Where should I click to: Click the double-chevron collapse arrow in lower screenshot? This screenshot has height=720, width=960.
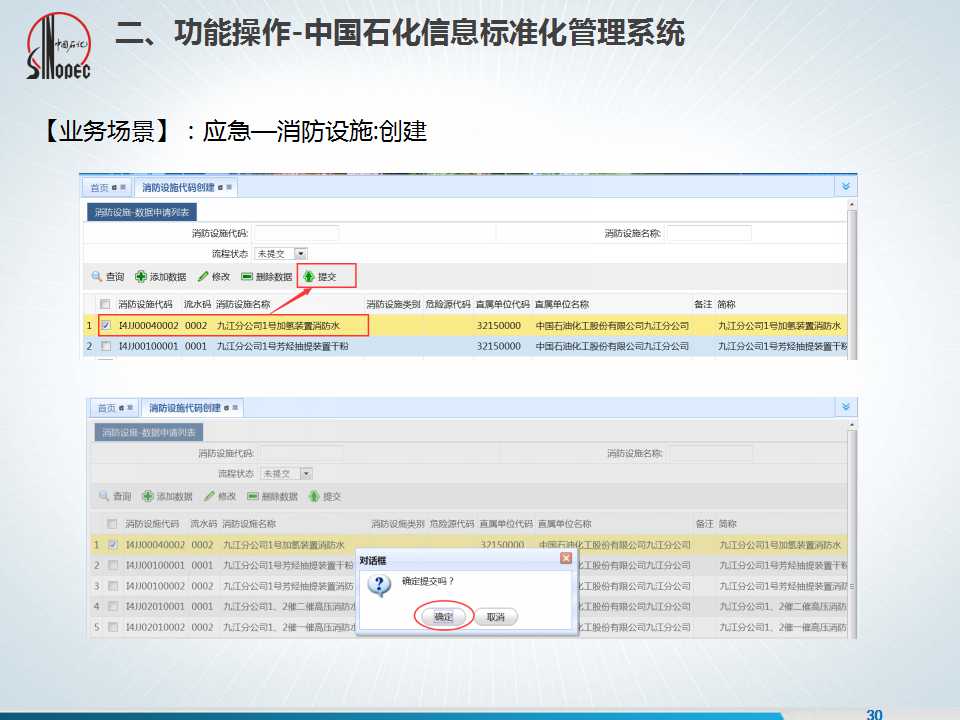click(846, 407)
